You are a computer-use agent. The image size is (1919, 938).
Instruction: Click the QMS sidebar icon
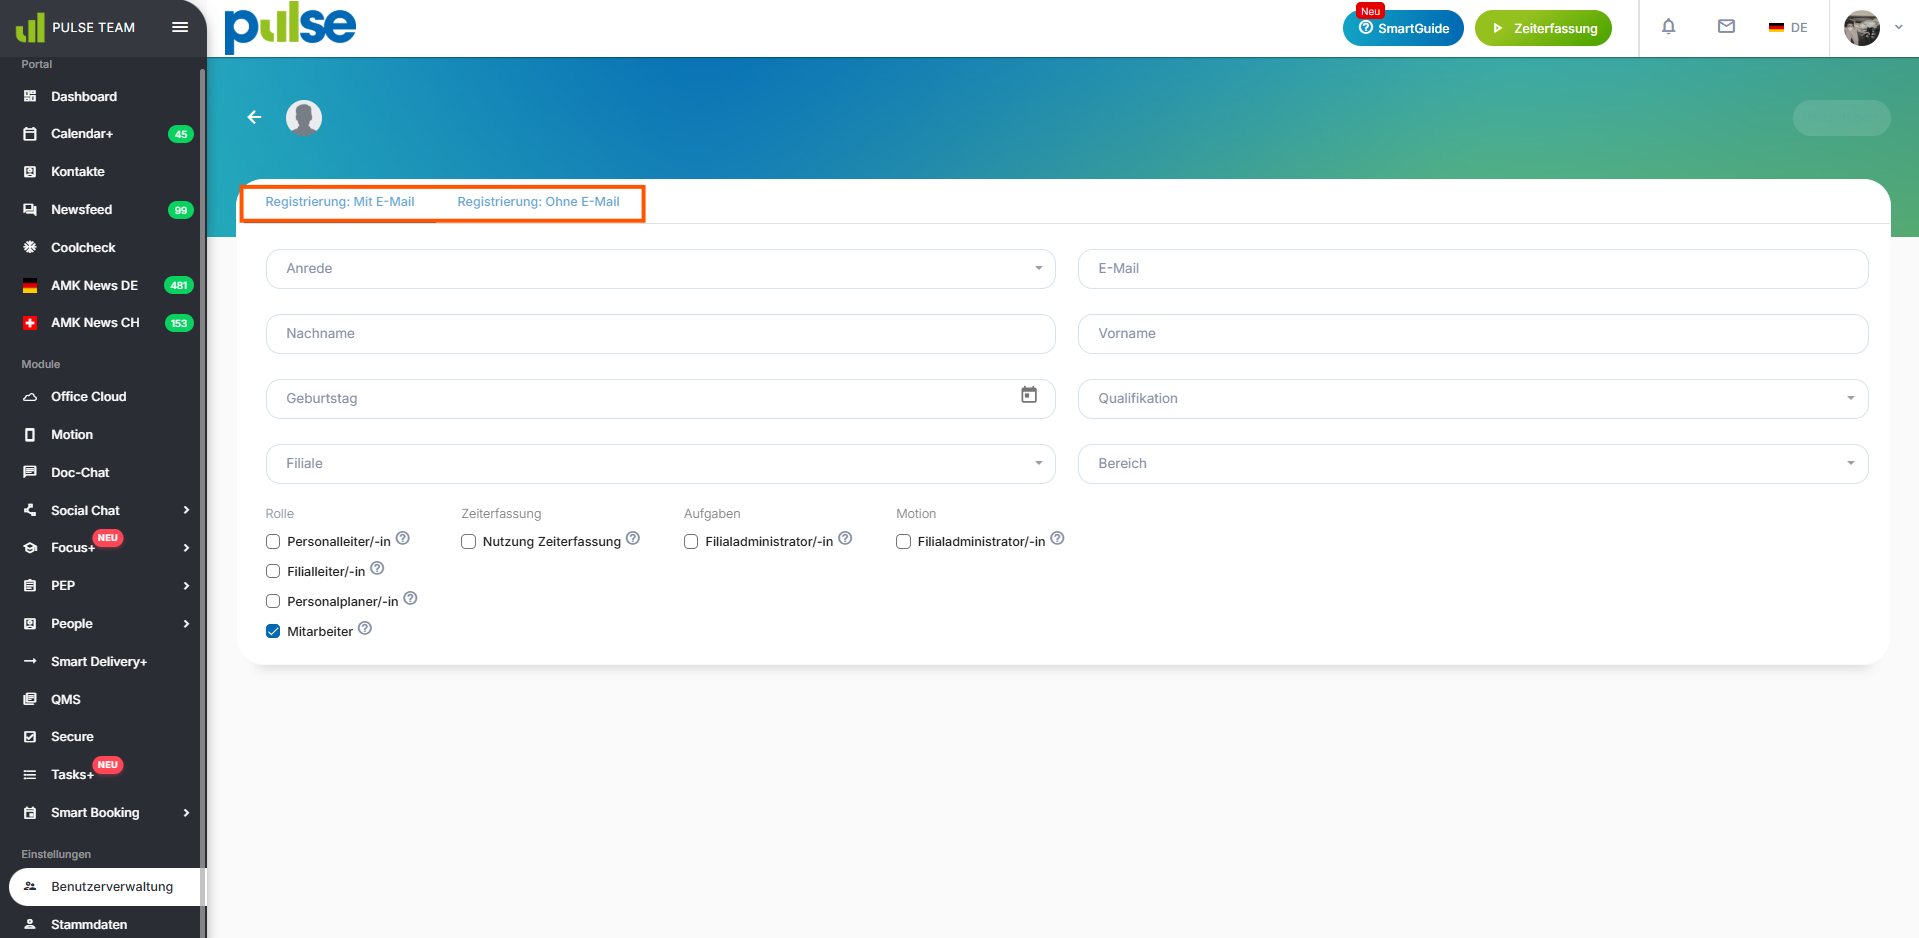[30, 699]
